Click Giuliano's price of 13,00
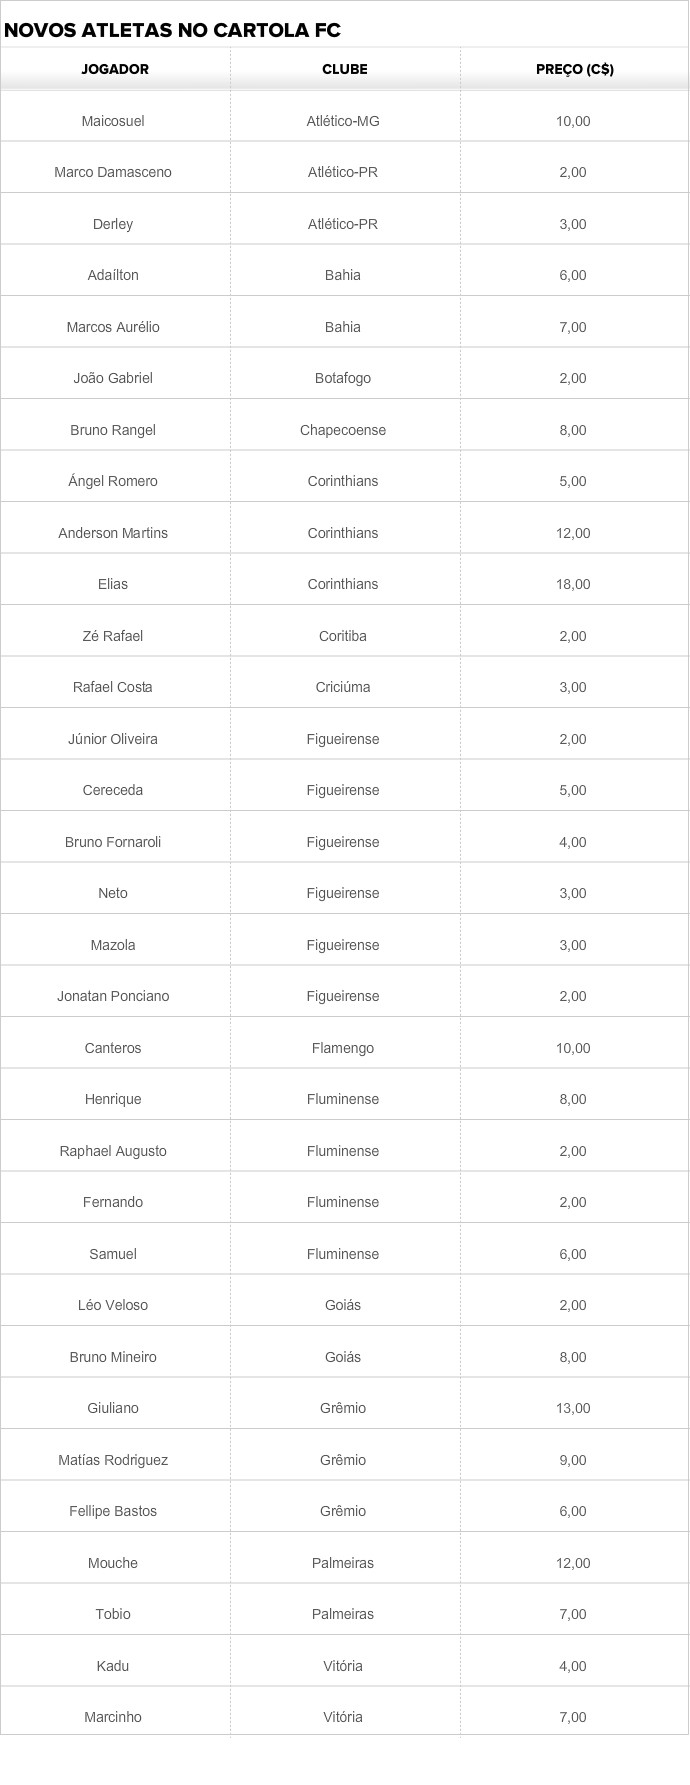 click(573, 1408)
